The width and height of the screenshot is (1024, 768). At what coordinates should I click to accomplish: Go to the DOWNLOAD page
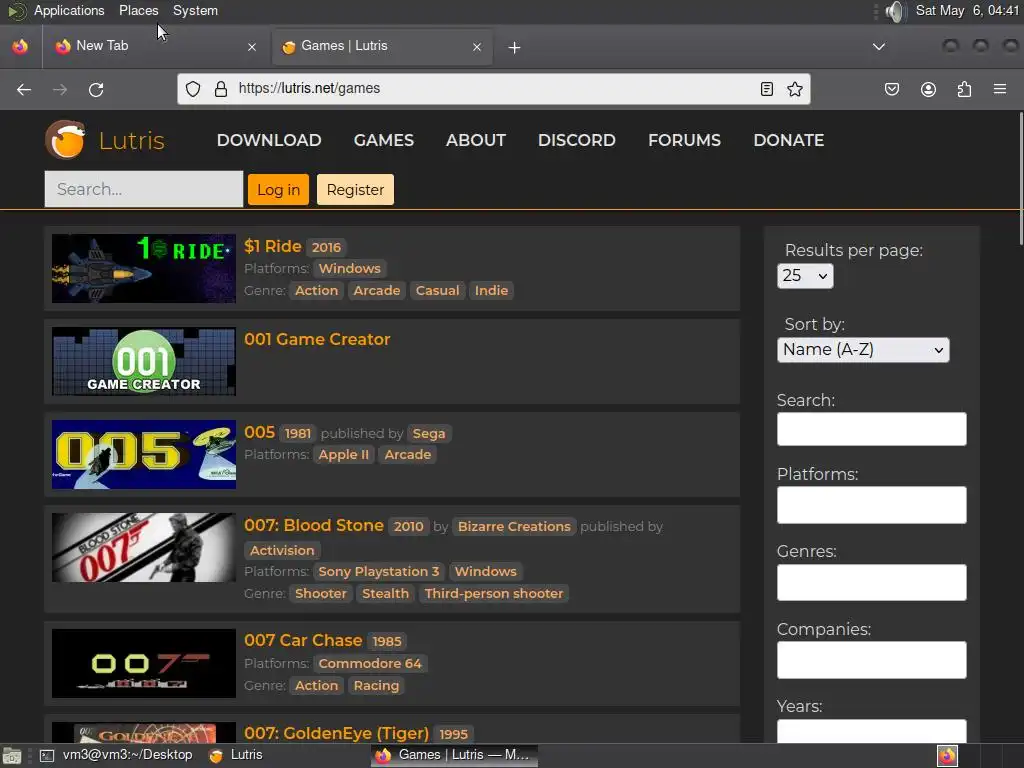269,140
